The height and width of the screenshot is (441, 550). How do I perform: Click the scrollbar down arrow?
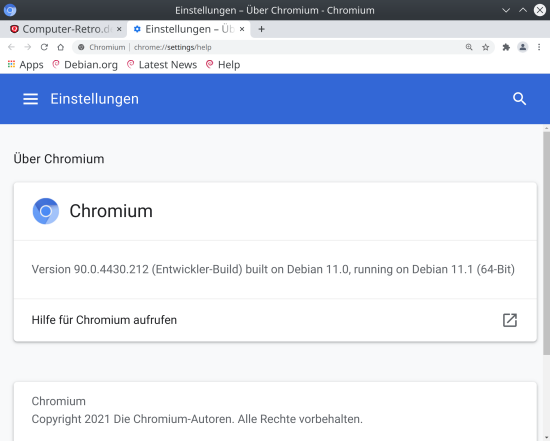(x=546, y=437)
